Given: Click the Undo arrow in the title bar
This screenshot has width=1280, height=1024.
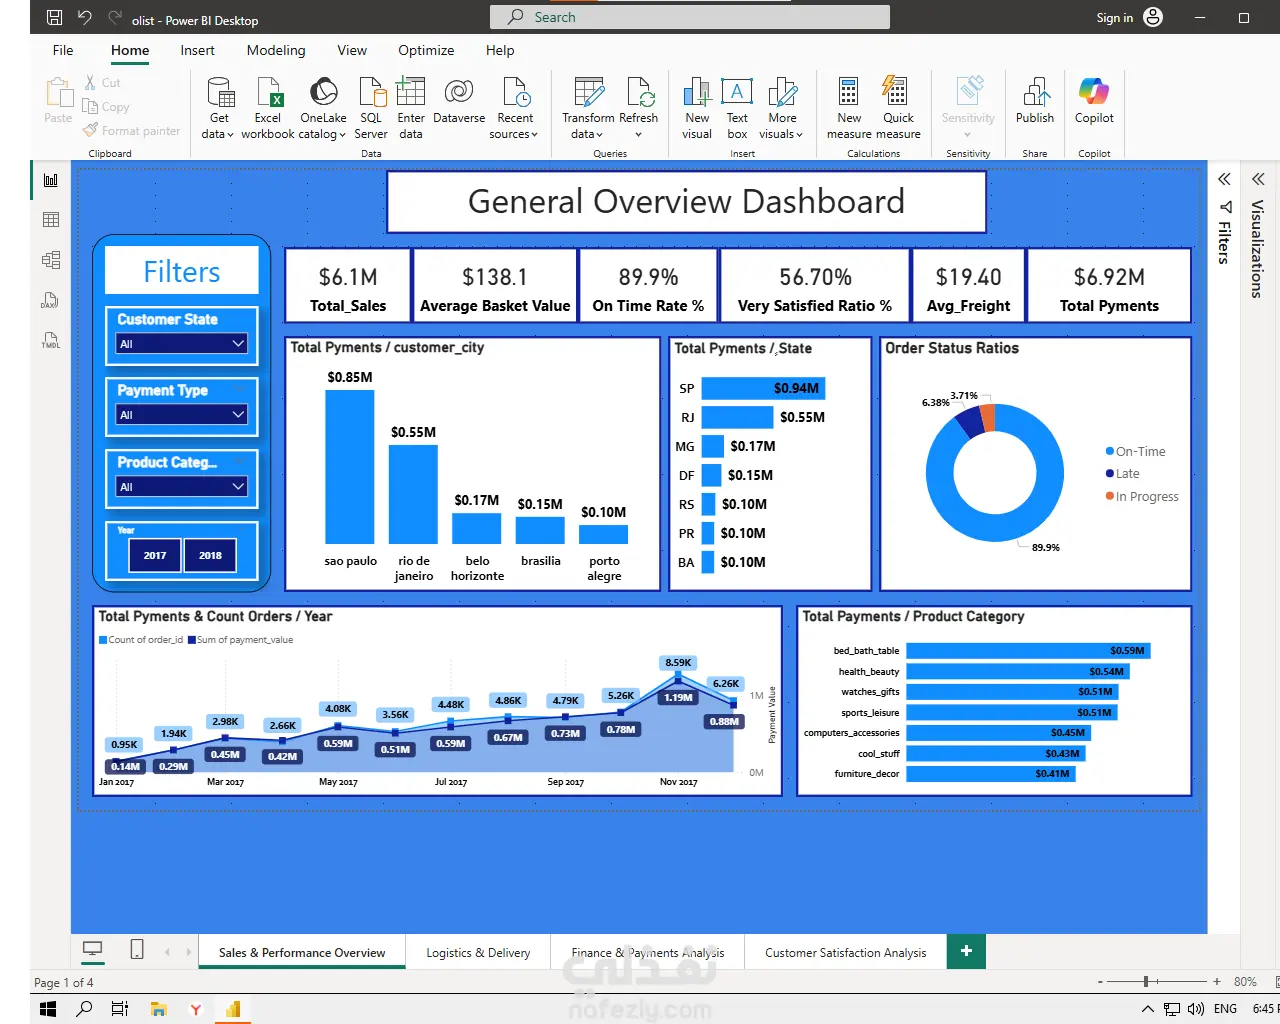Looking at the screenshot, I should click(85, 18).
